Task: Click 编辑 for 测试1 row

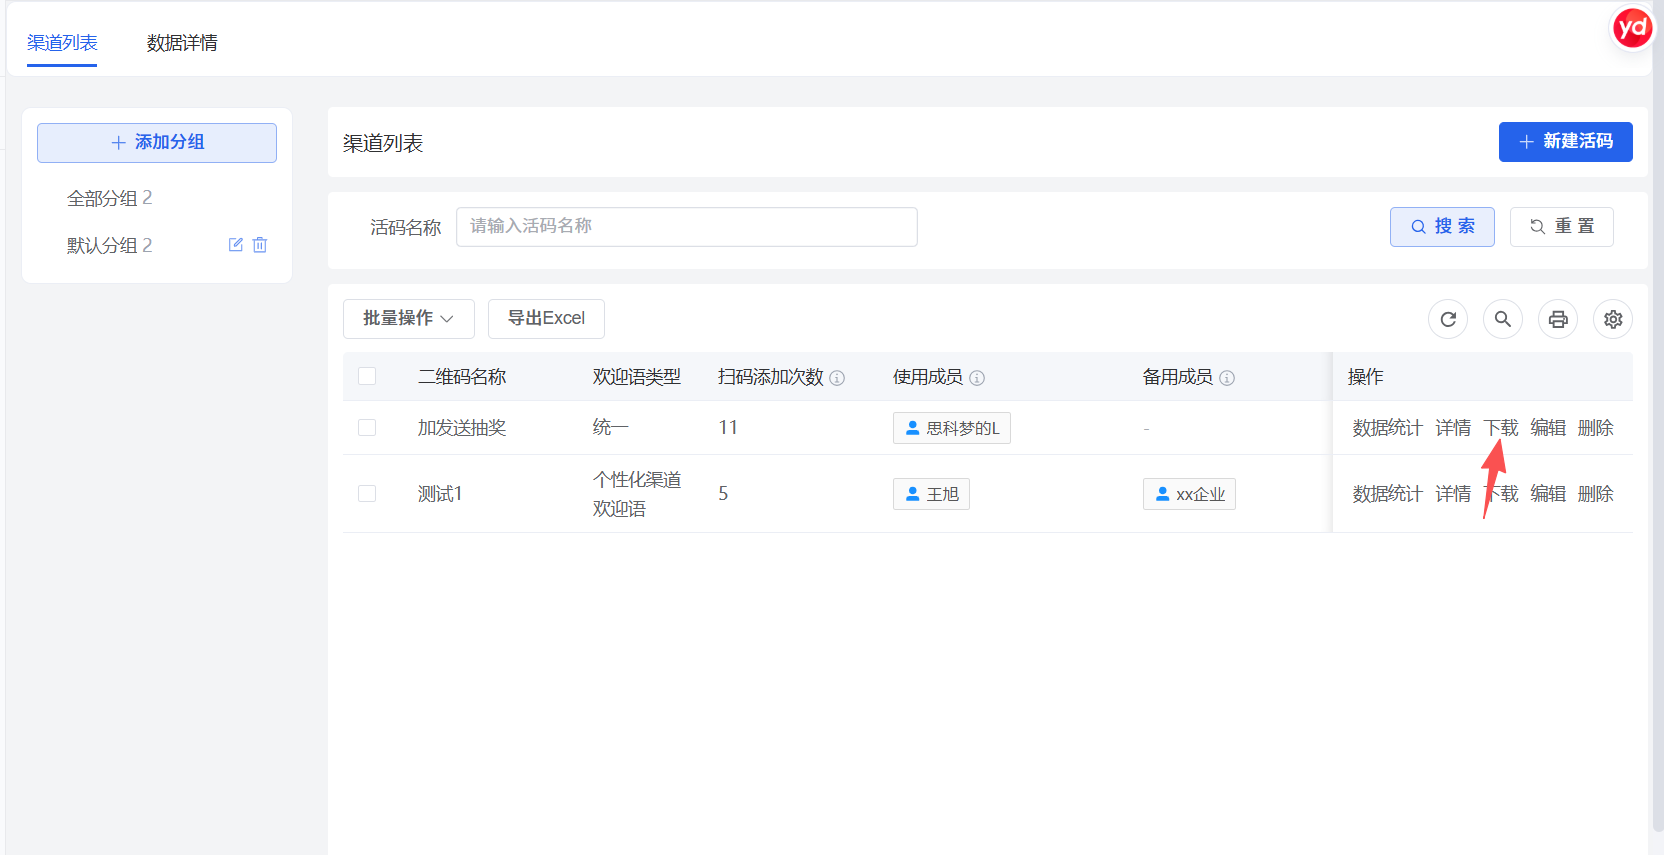Action: [1548, 494]
